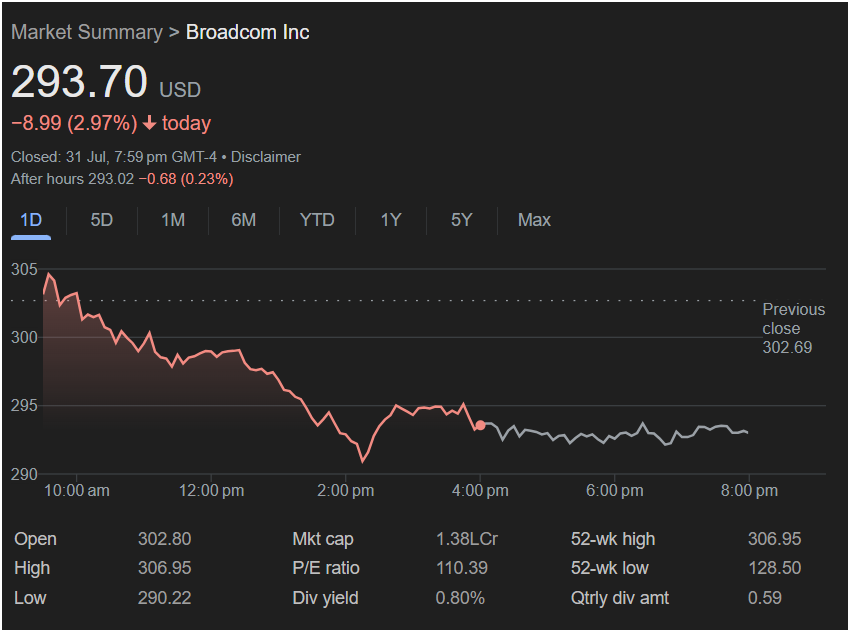
Task: Click the Broadcom Inc title
Action: [x=248, y=32]
